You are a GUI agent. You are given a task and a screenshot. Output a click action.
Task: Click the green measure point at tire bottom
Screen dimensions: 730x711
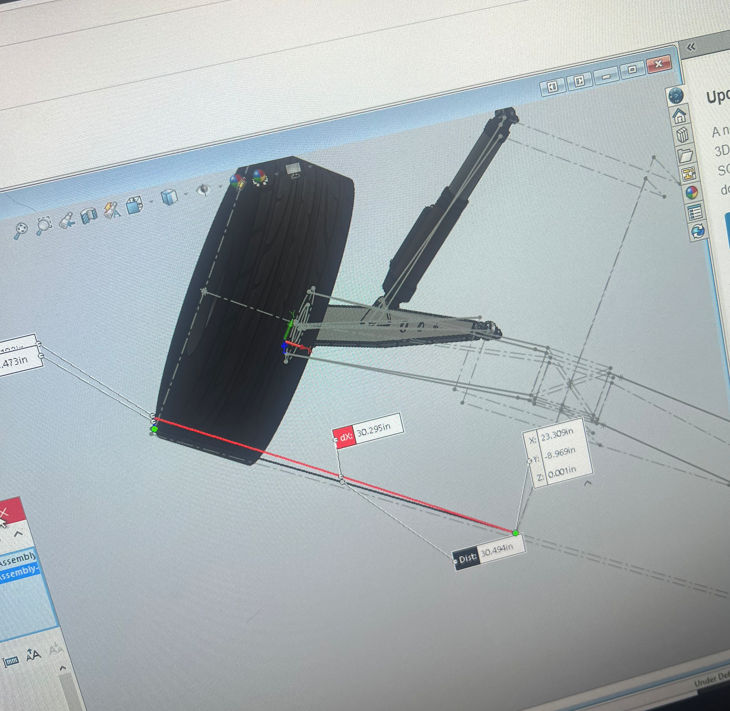[155, 429]
